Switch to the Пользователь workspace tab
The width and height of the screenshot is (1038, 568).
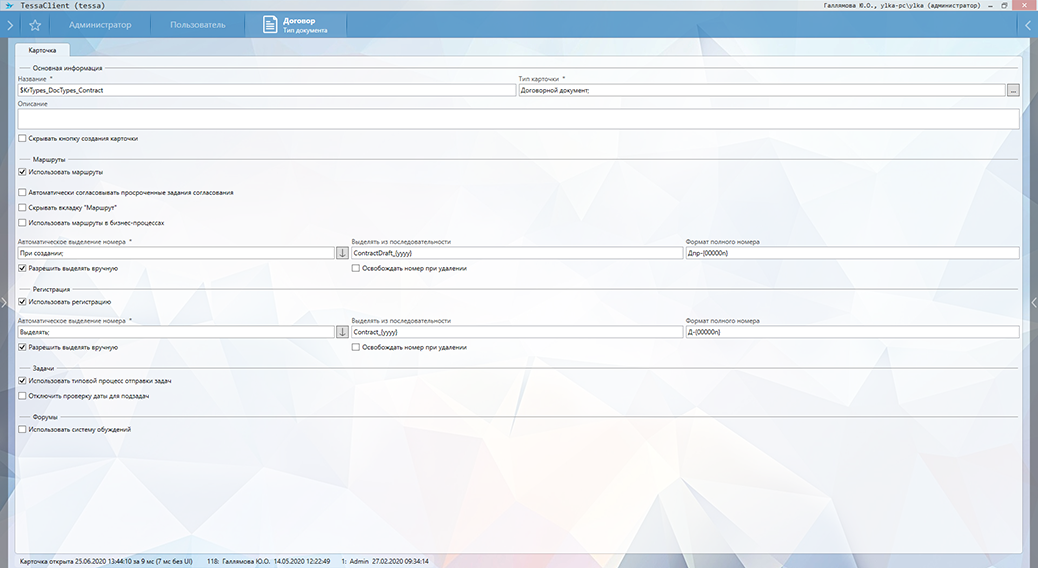click(x=197, y=25)
